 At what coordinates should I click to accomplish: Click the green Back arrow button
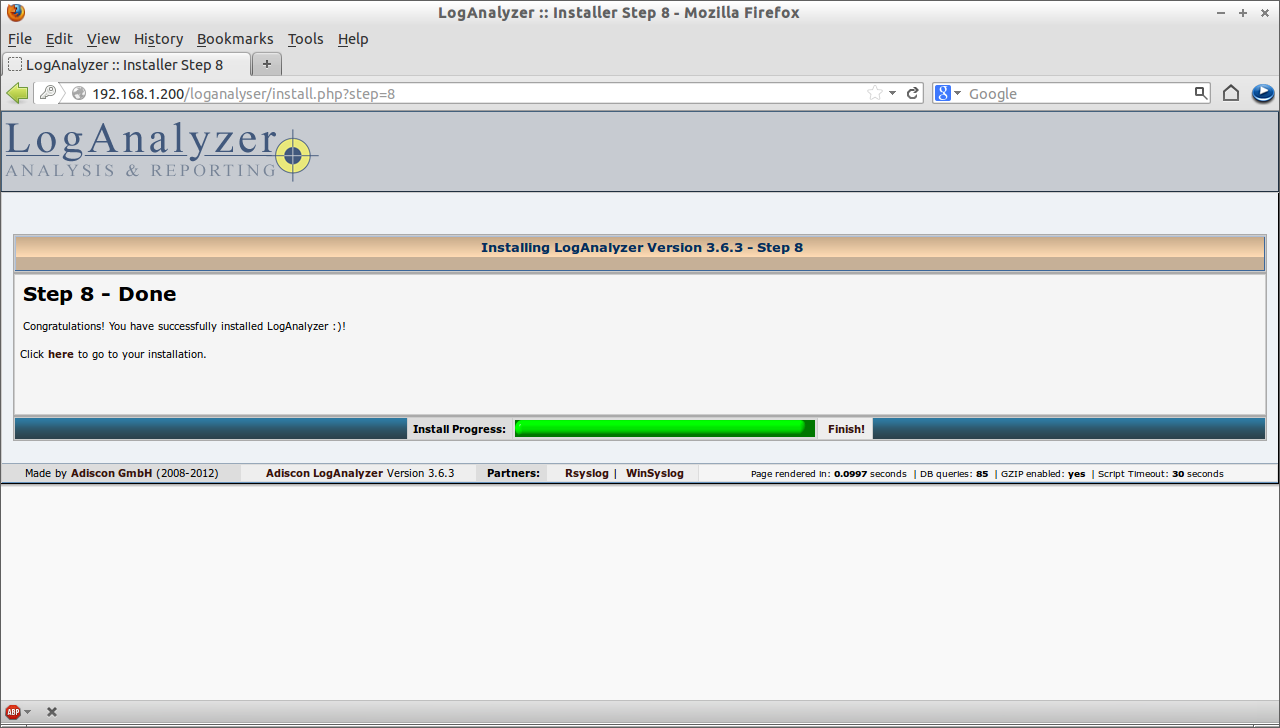[17, 93]
